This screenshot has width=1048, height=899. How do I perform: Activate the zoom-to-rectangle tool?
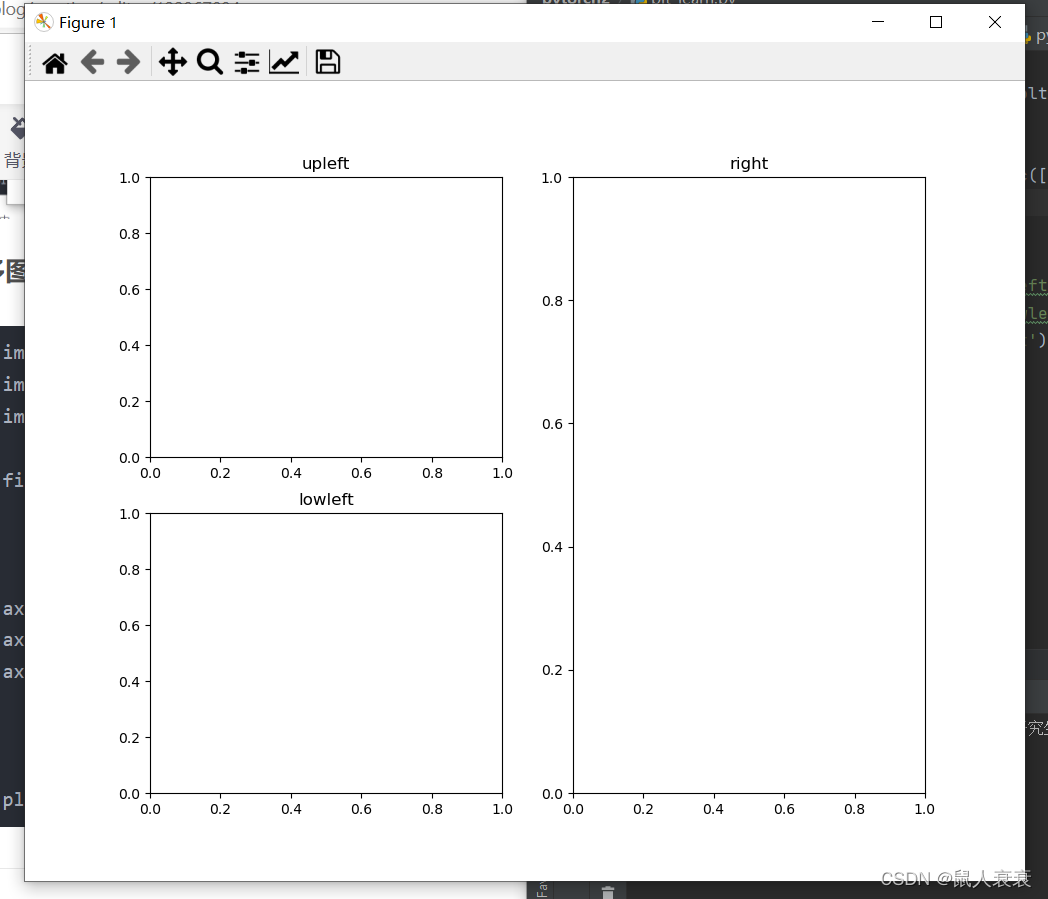click(x=209, y=62)
